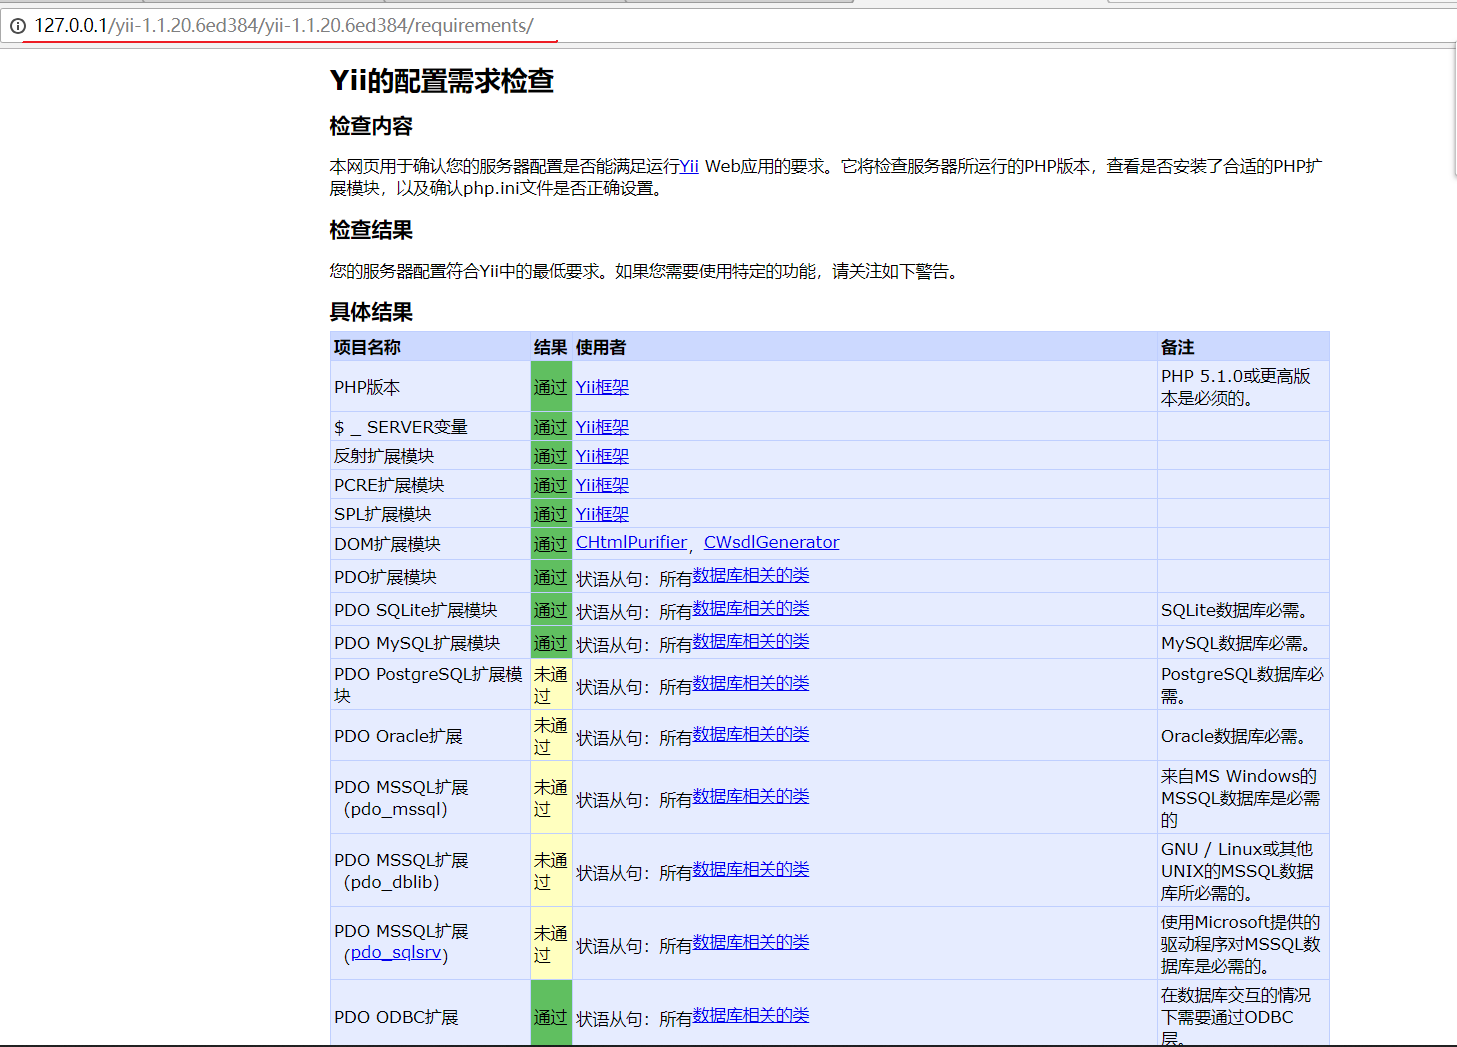Viewport: 1457px width, 1047px height.
Task: Open 数据库相关的类 link in PDO ODBC row
Action: point(751,1015)
